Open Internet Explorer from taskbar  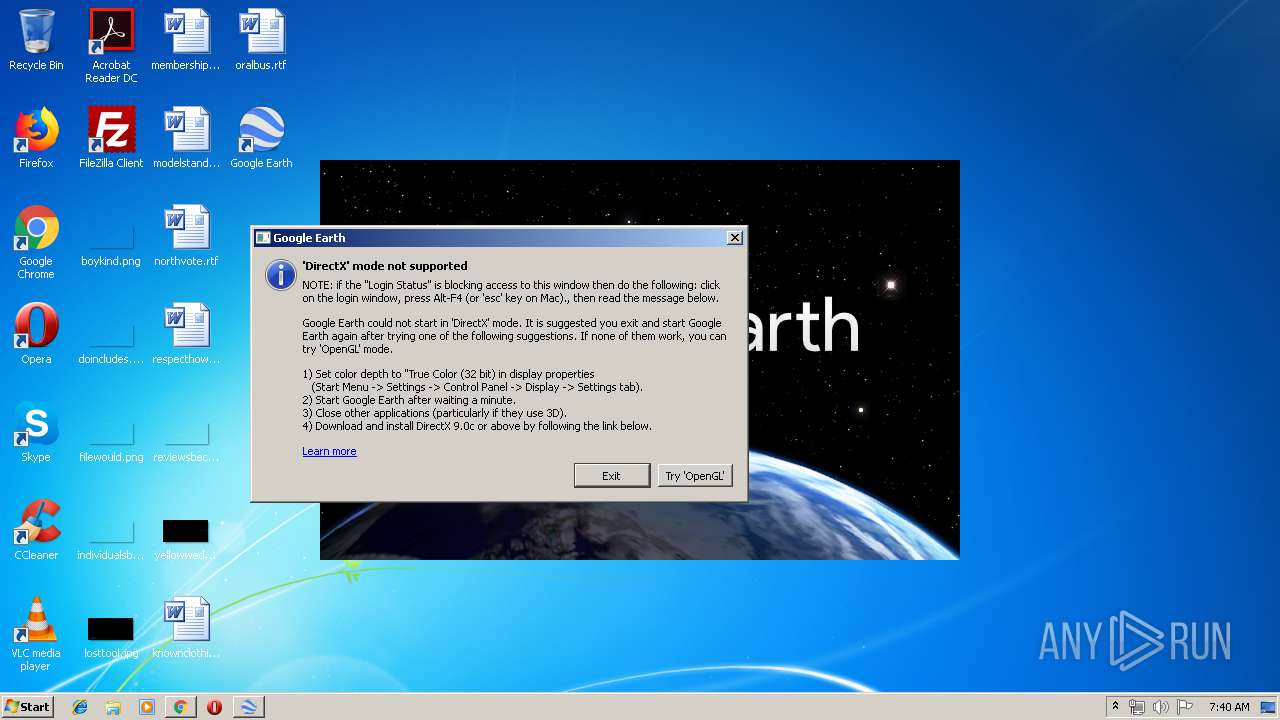click(x=80, y=707)
